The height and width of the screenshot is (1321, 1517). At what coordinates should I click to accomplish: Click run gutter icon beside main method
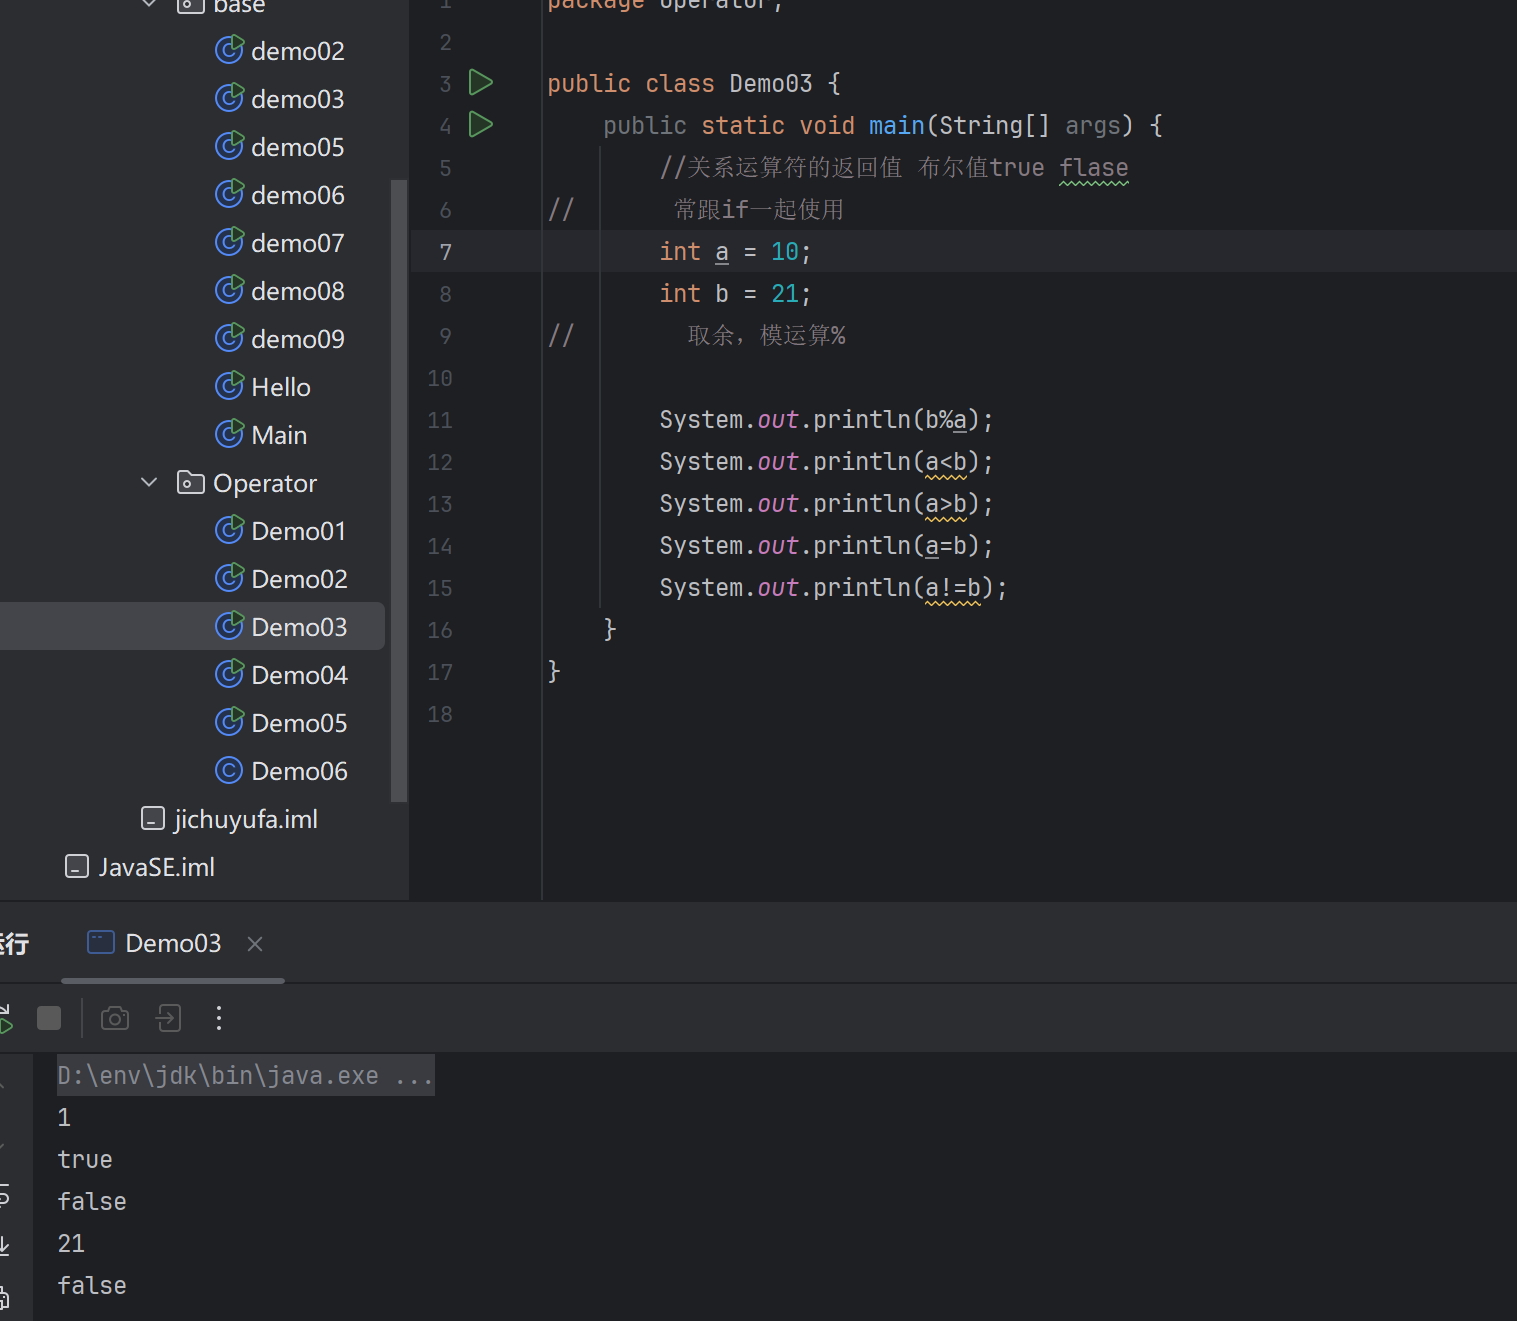481,124
